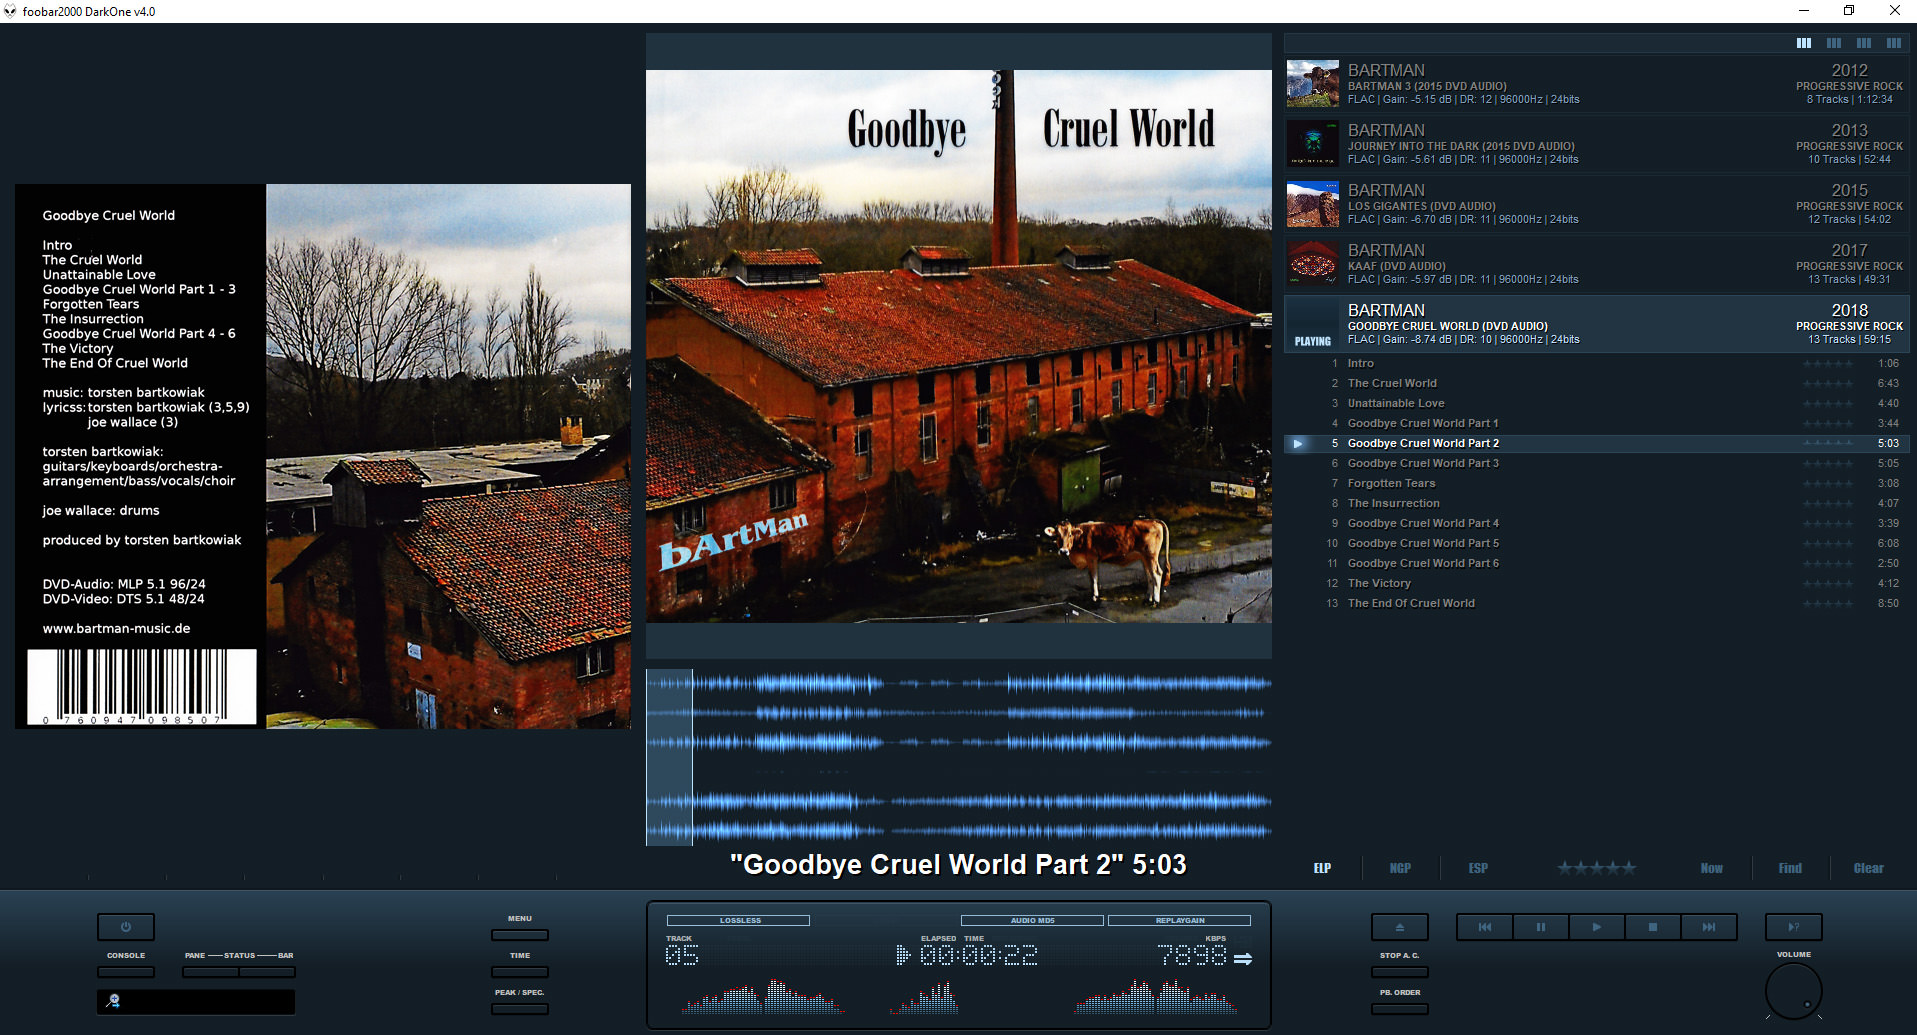This screenshot has width=1917, height=1035.
Task: Switch to the ESP tab
Action: [1478, 868]
